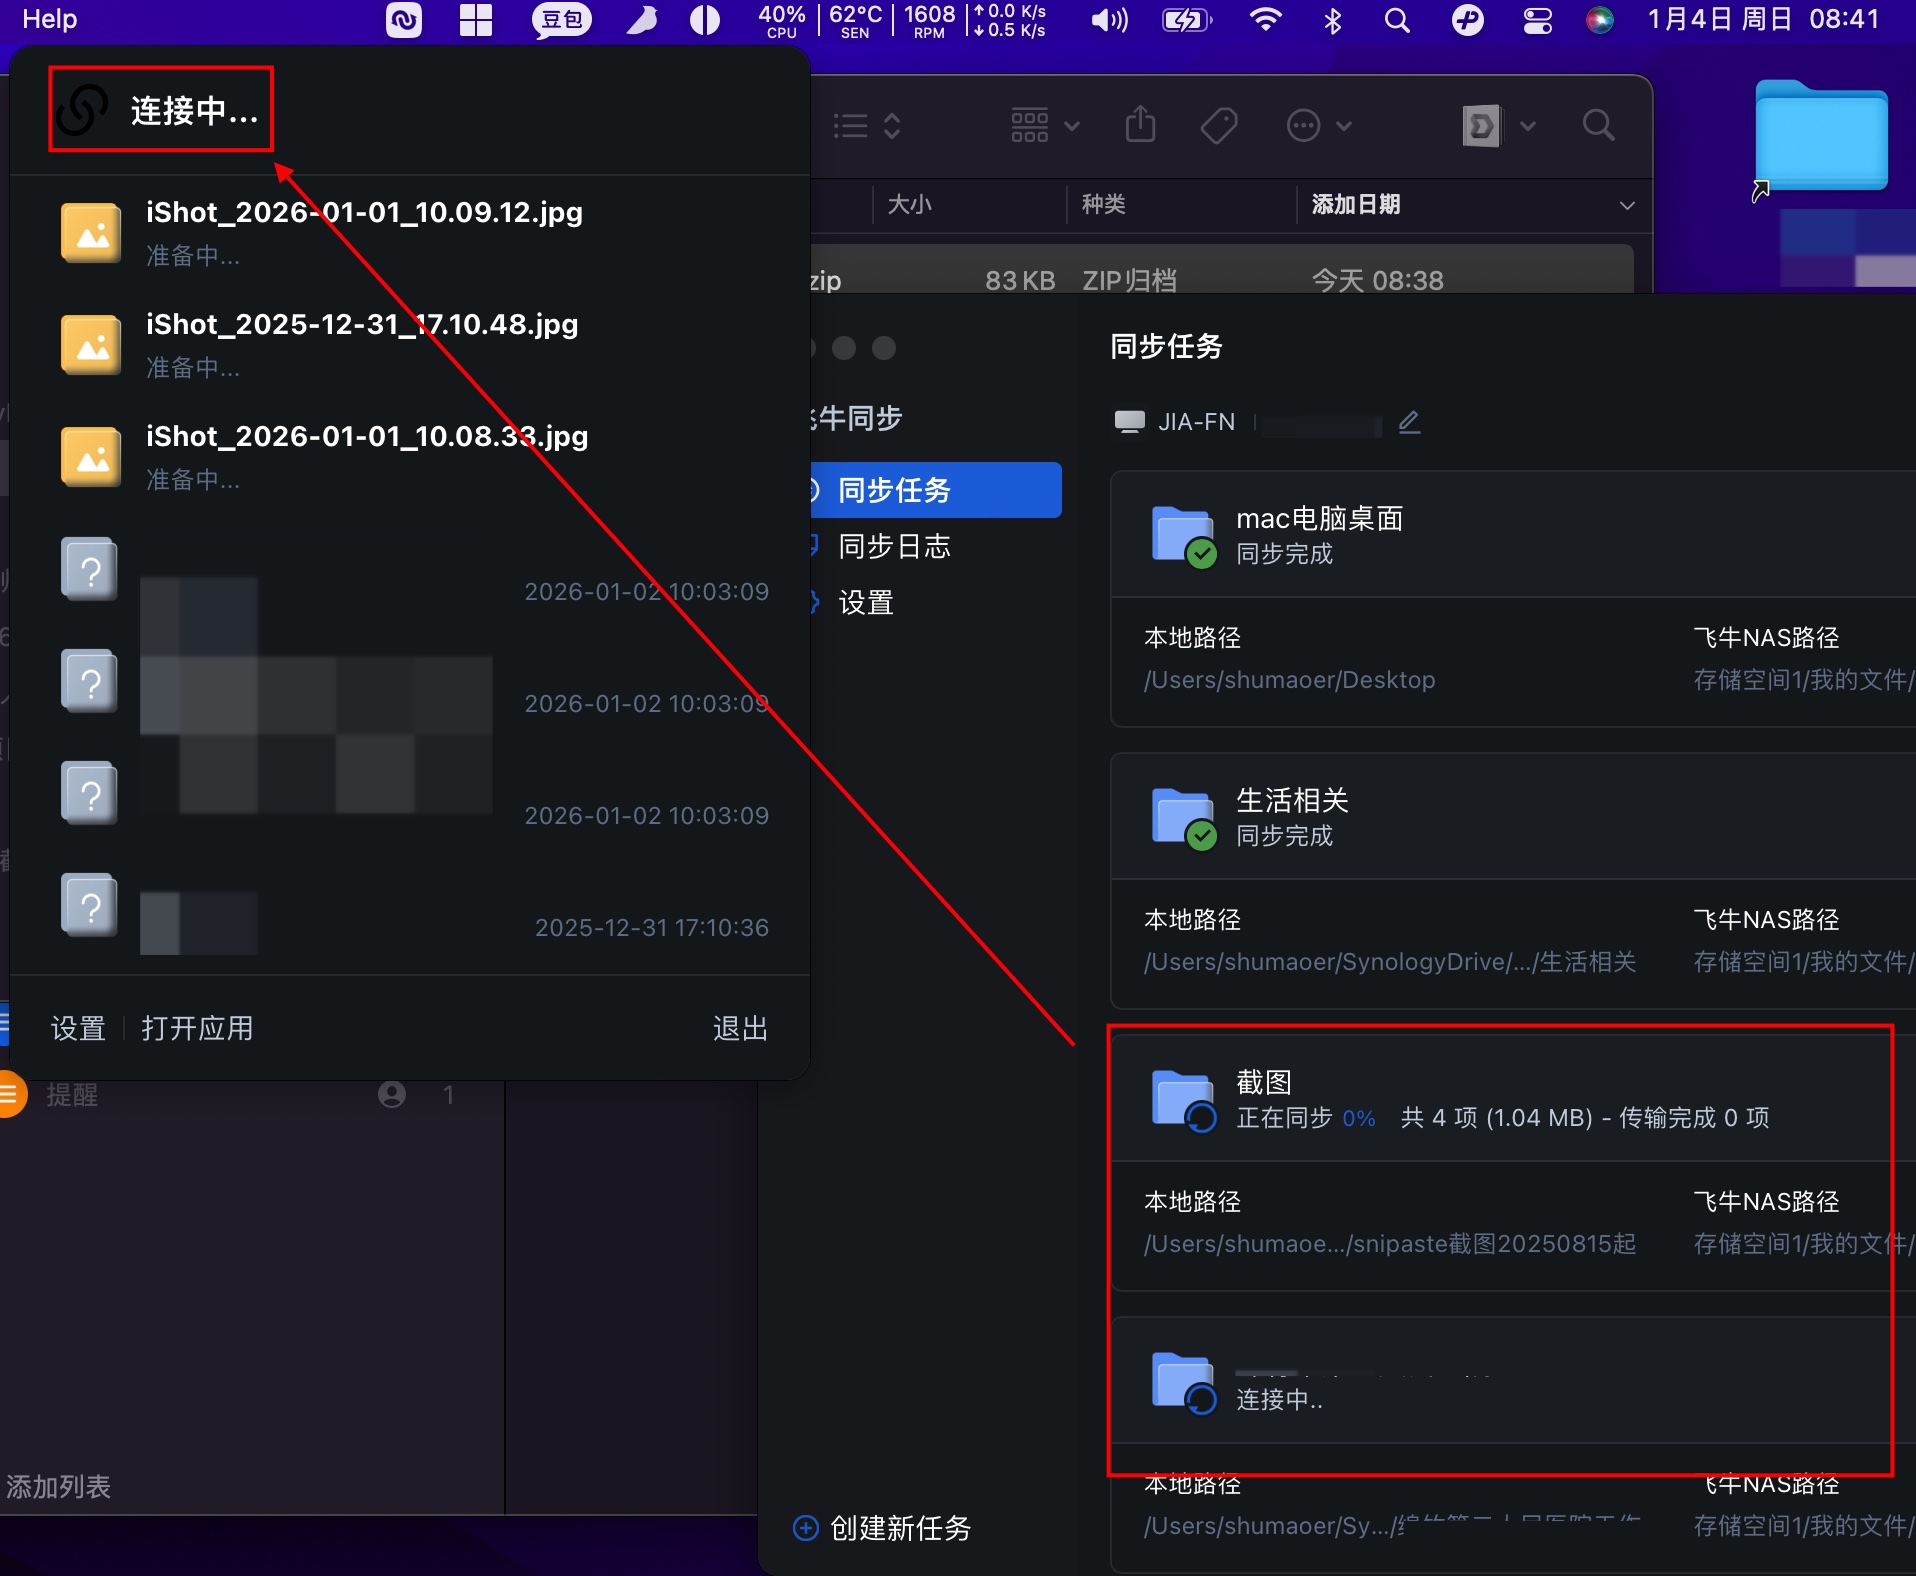This screenshot has width=1916, height=1576.
Task: Select 同步任务 in the sync app sidebar
Action: pyautogui.click(x=936, y=490)
